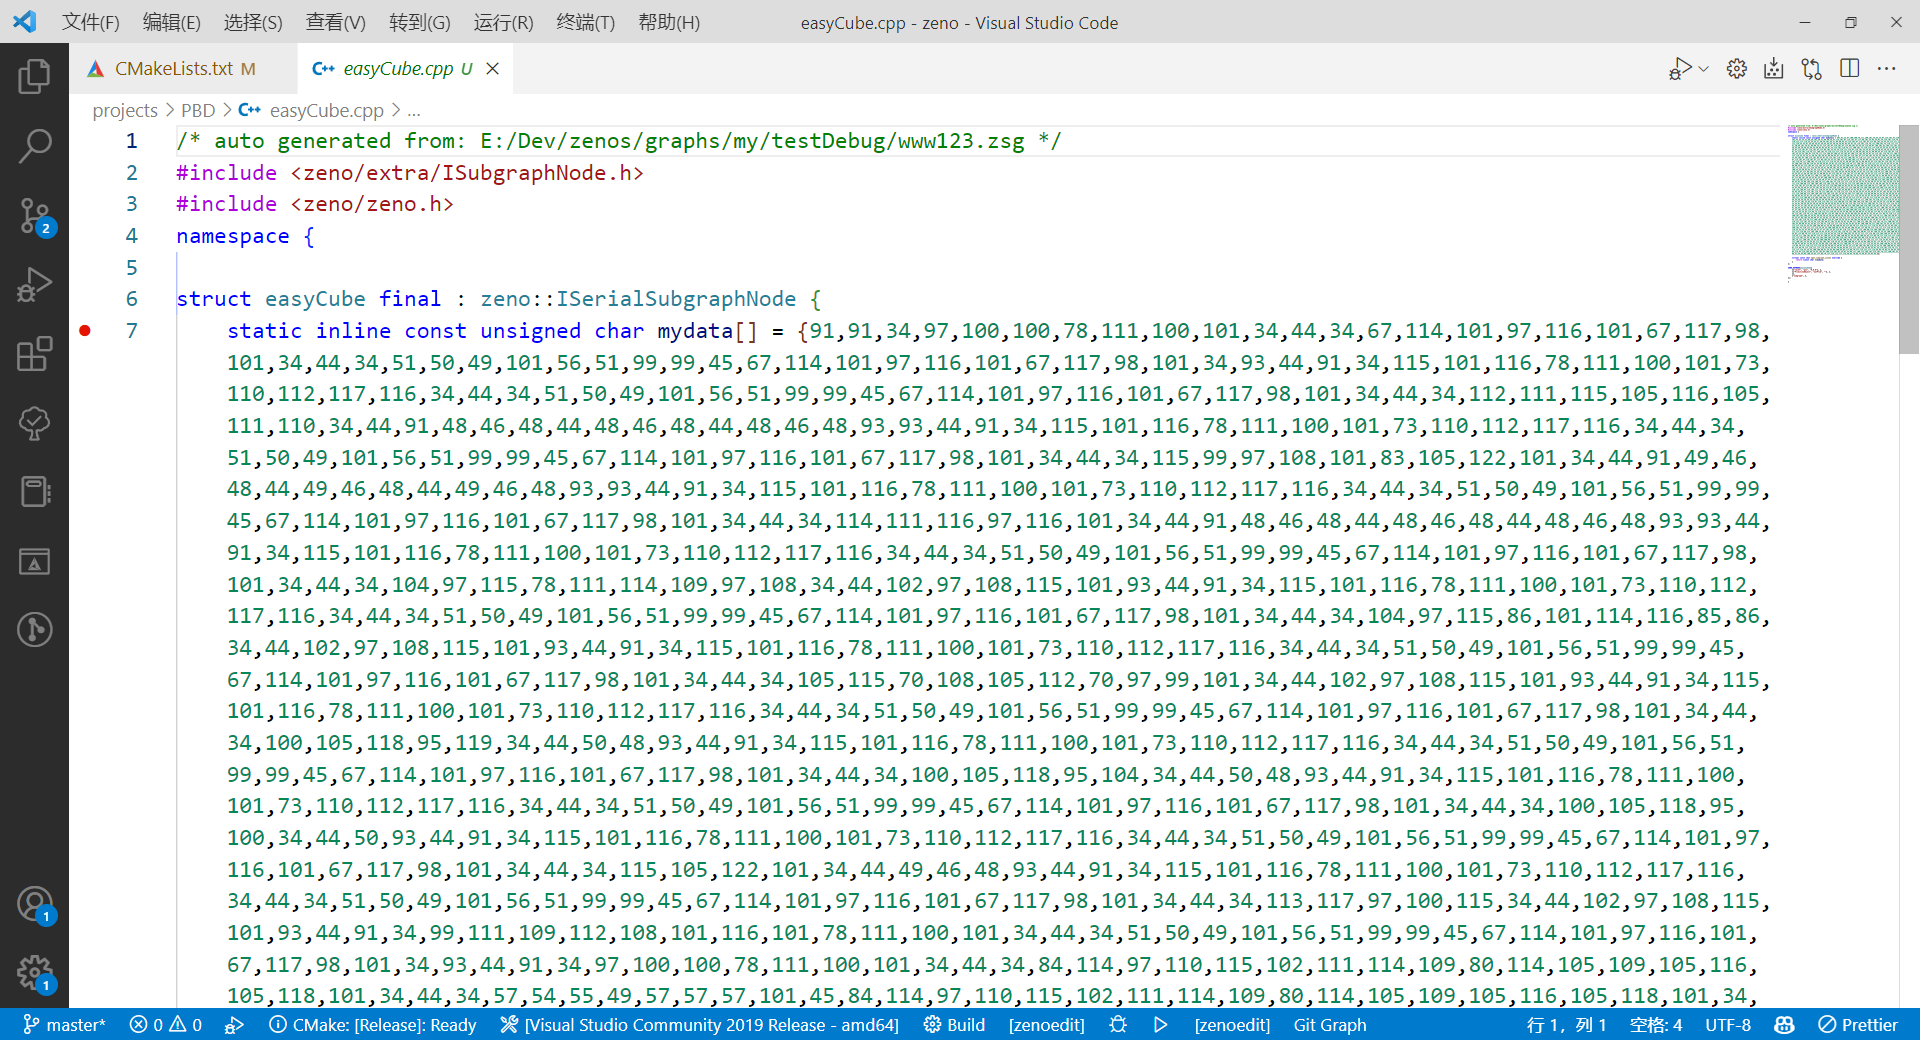Image resolution: width=1920 pixels, height=1040 pixels.
Task: Expand the run options dropdown arrow
Action: [x=1704, y=69]
